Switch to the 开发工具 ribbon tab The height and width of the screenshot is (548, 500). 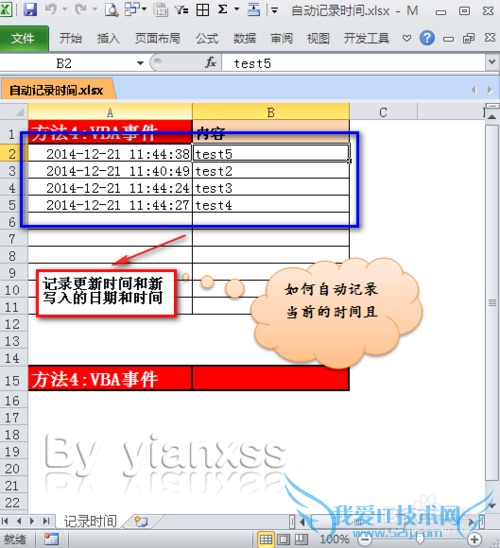coord(366,38)
